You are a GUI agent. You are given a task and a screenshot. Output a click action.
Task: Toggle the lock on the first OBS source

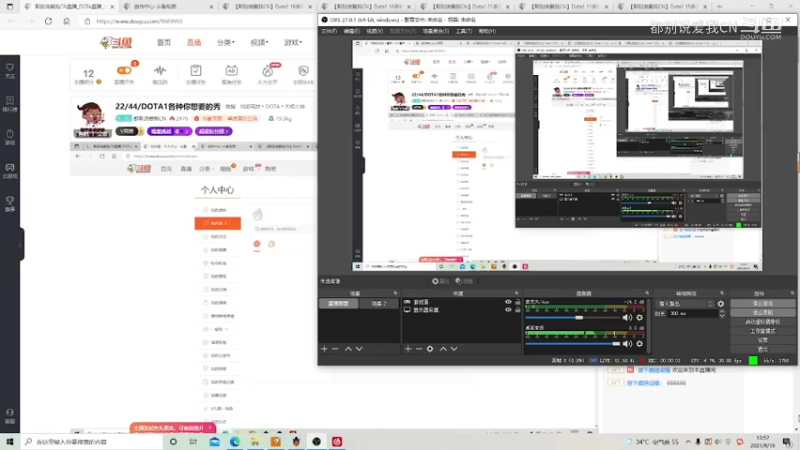coord(517,302)
